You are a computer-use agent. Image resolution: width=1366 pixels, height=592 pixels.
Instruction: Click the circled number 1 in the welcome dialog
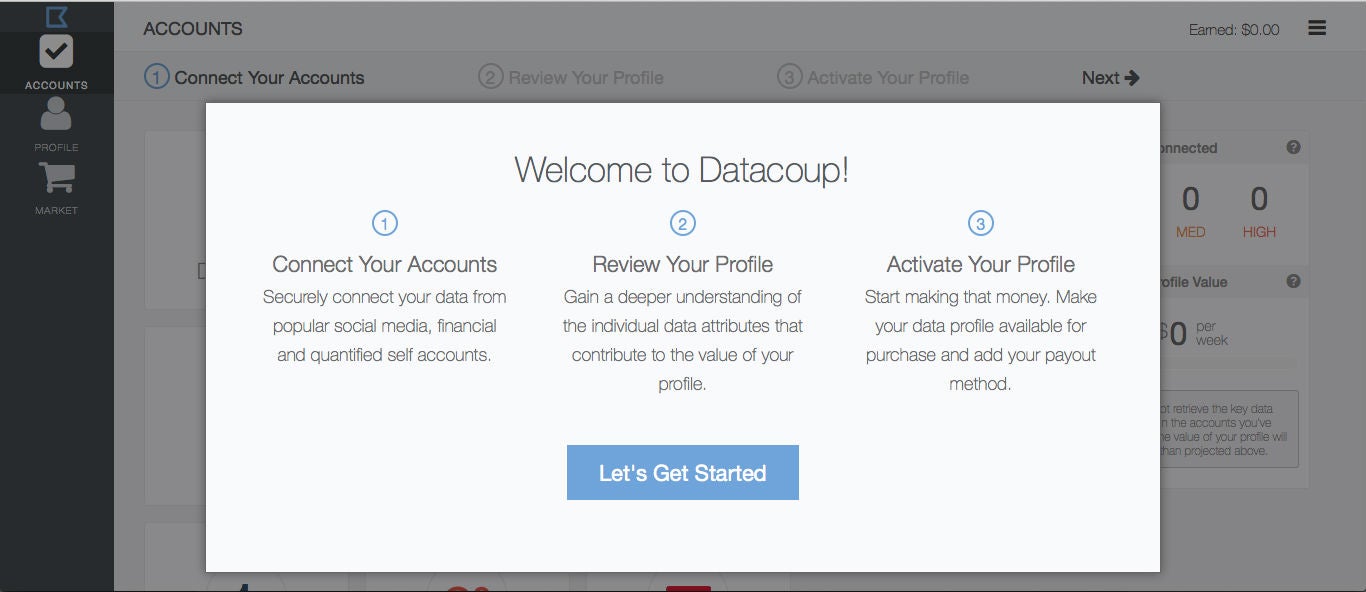tap(385, 223)
